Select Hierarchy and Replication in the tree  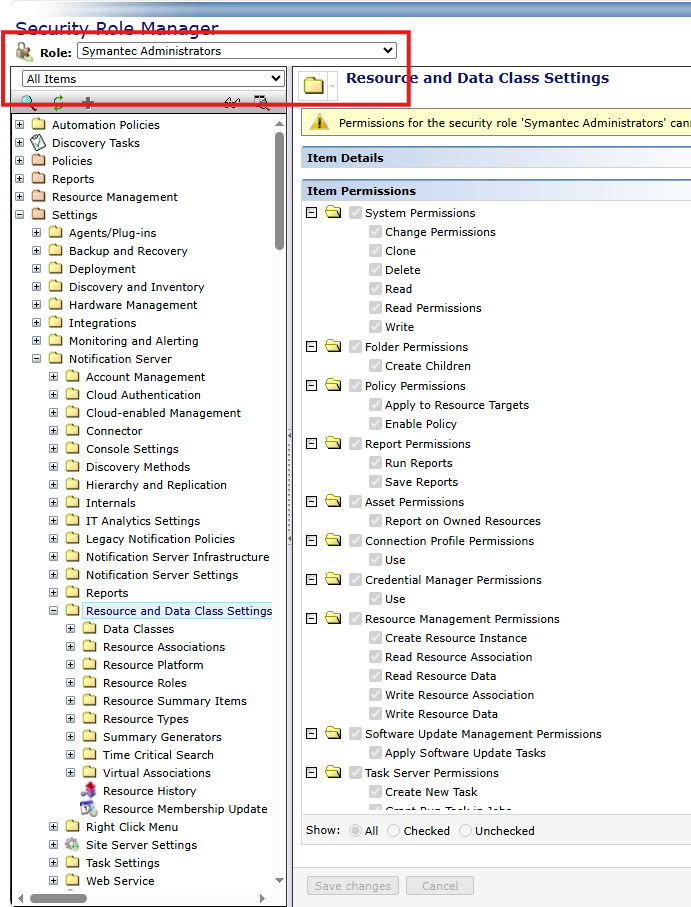(x=156, y=485)
